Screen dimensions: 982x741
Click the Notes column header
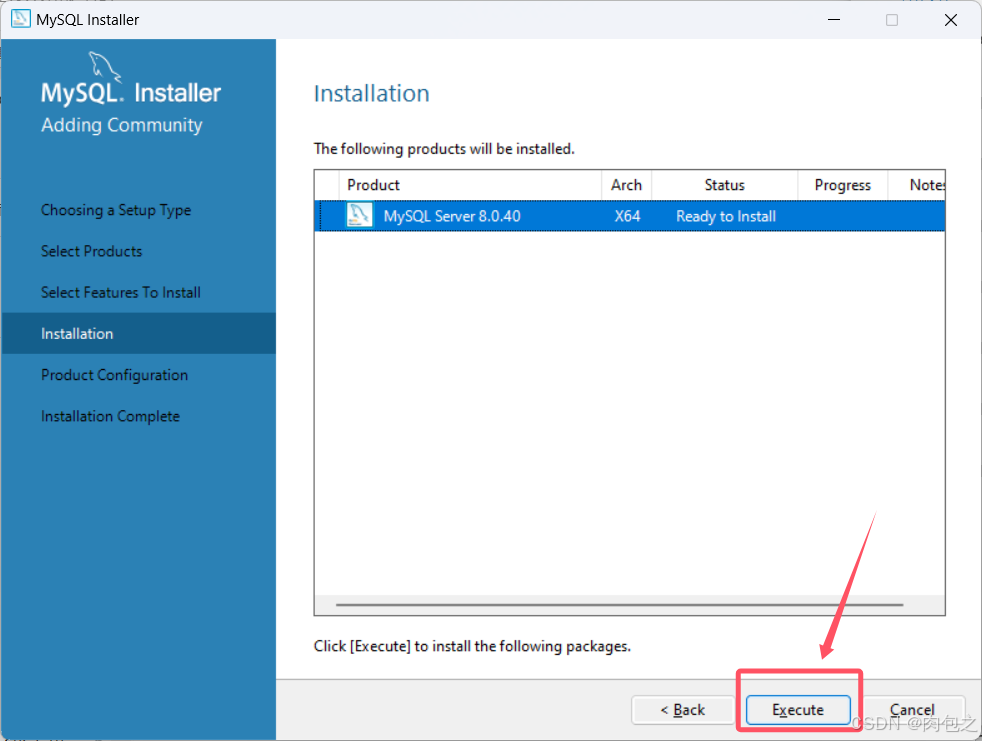917,185
